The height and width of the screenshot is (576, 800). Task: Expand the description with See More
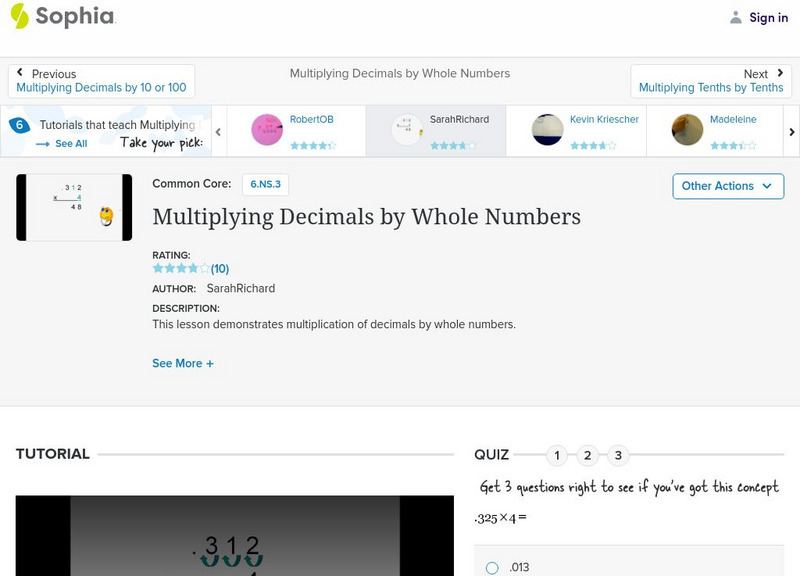click(x=183, y=363)
